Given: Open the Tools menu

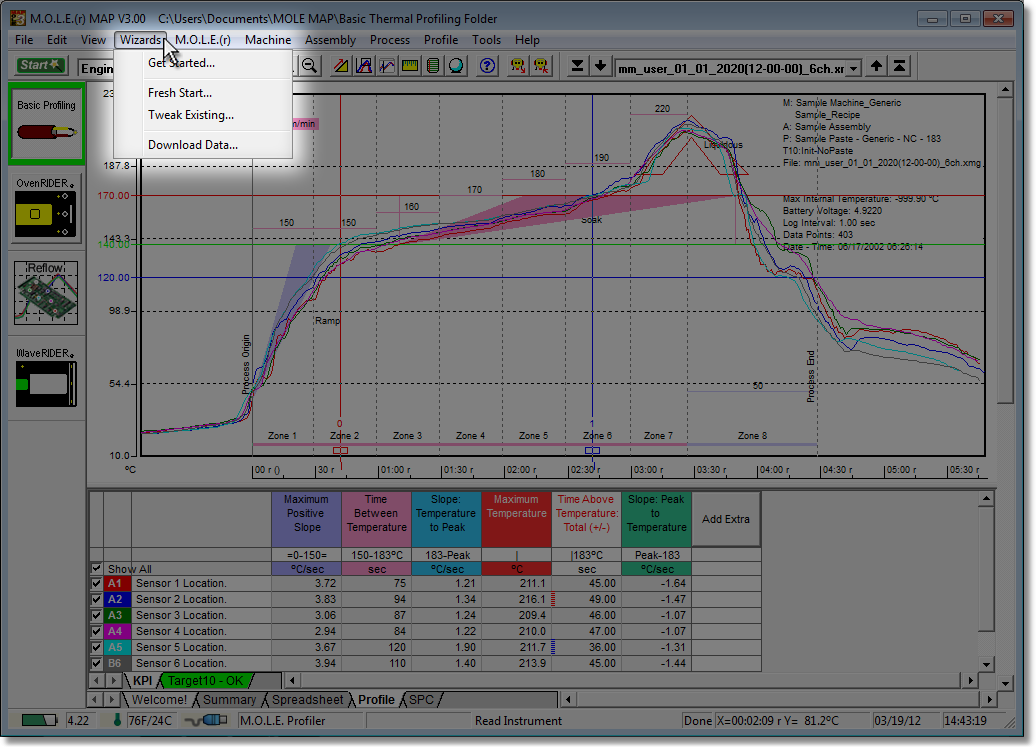Looking at the screenshot, I should point(486,40).
